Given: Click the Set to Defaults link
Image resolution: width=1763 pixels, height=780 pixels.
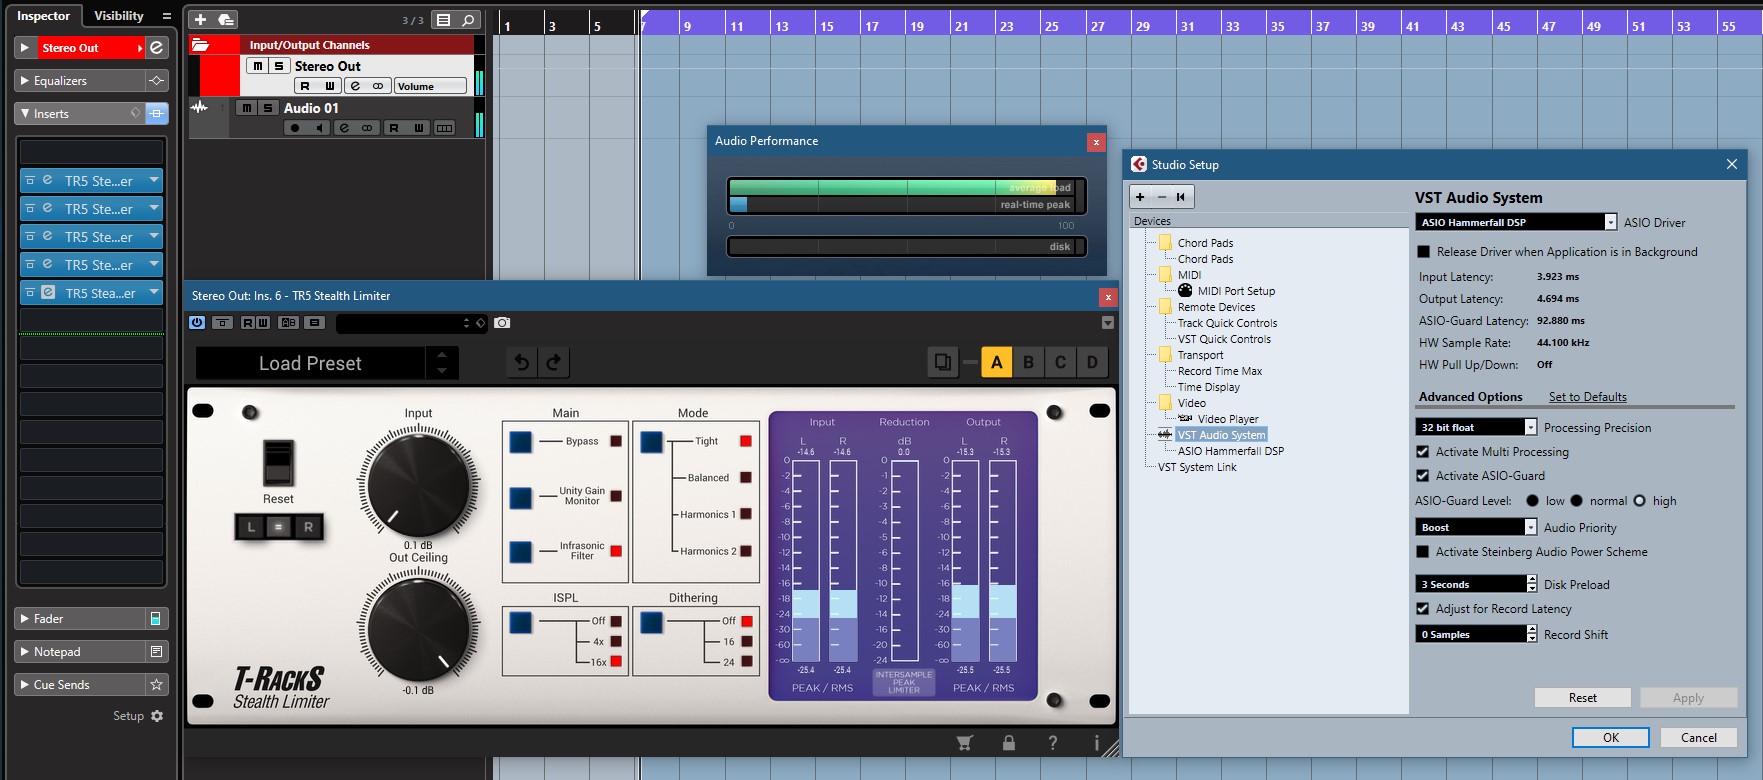Looking at the screenshot, I should tap(1587, 397).
